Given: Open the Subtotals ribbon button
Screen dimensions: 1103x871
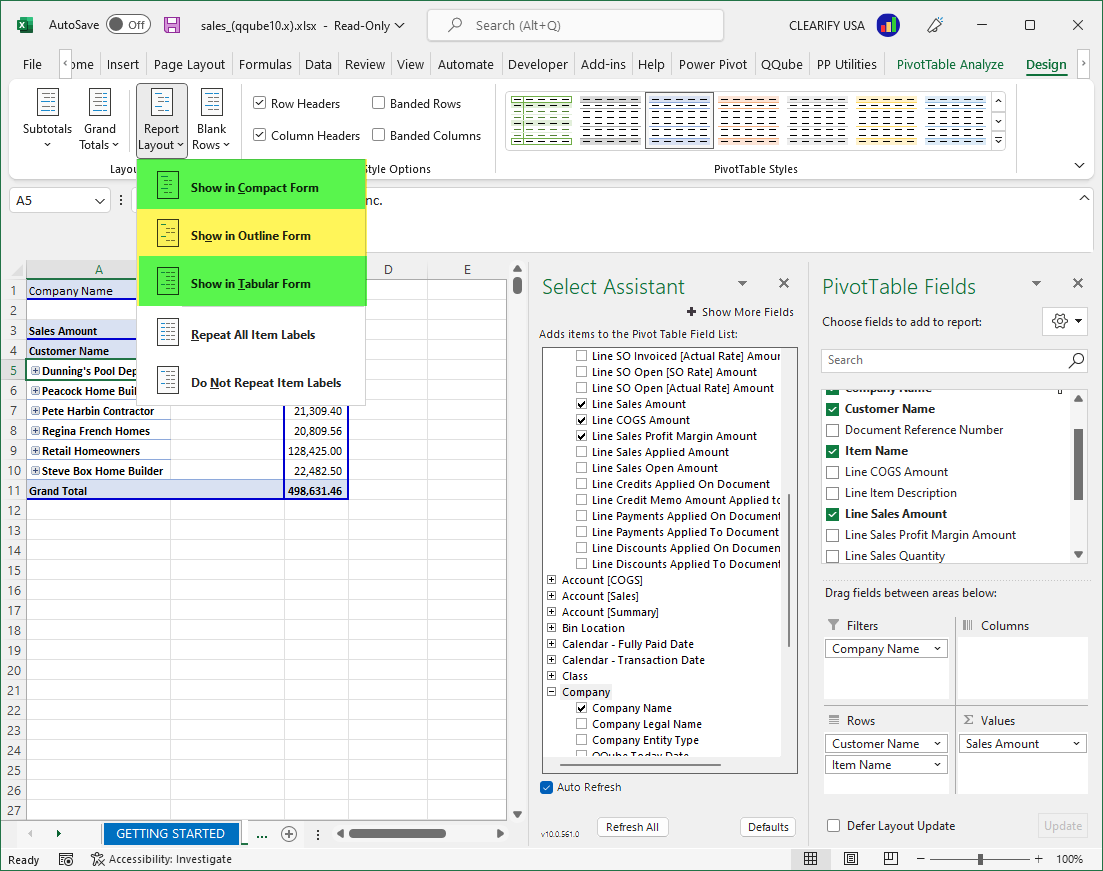Looking at the screenshot, I should click(47, 119).
